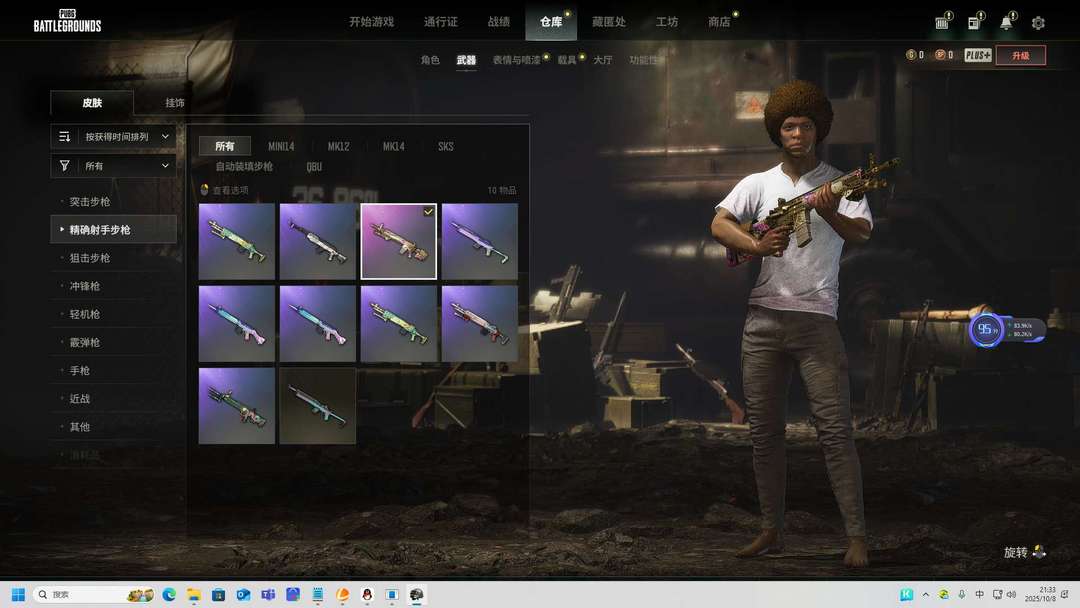Select the first weapon skin thumbnail

click(237, 241)
